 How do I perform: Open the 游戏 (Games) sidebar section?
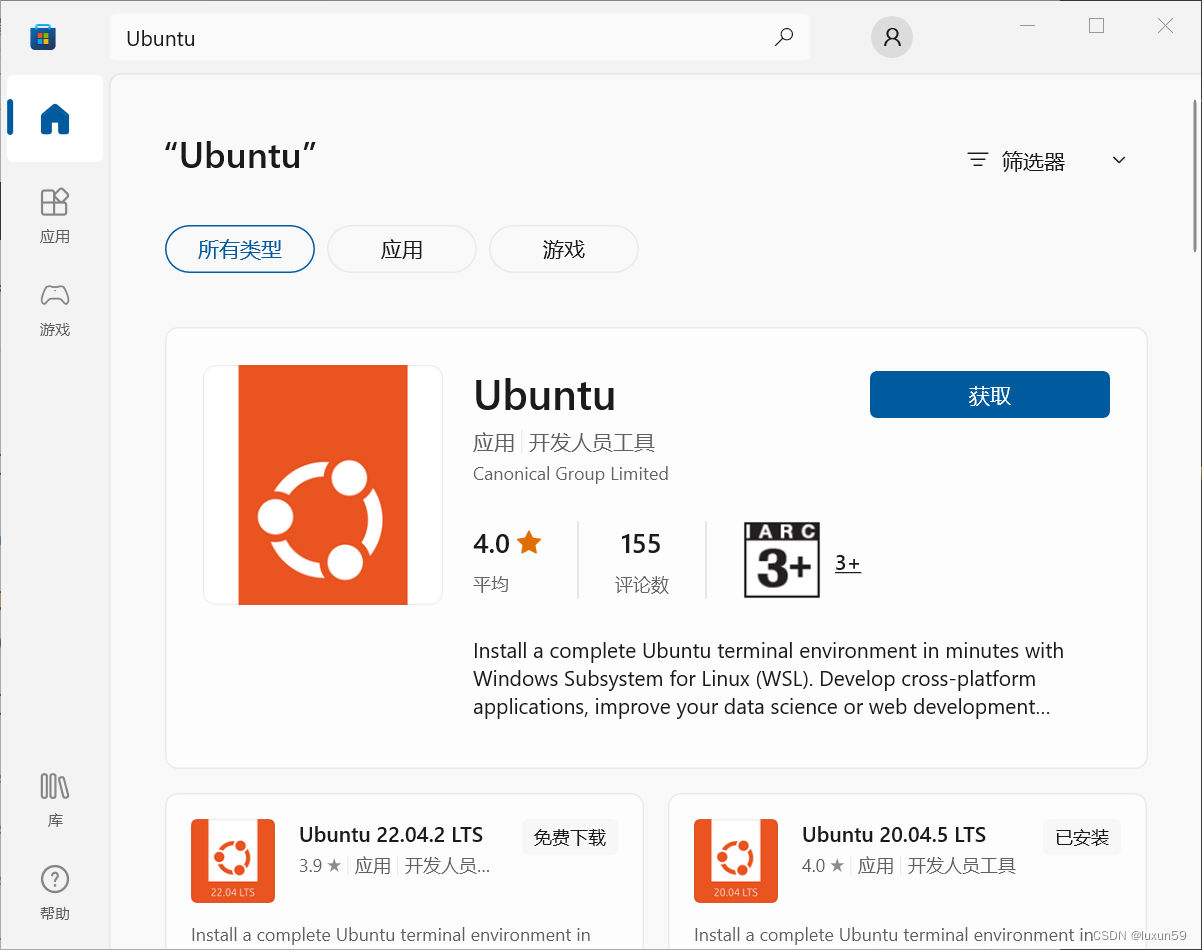[x=55, y=309]
